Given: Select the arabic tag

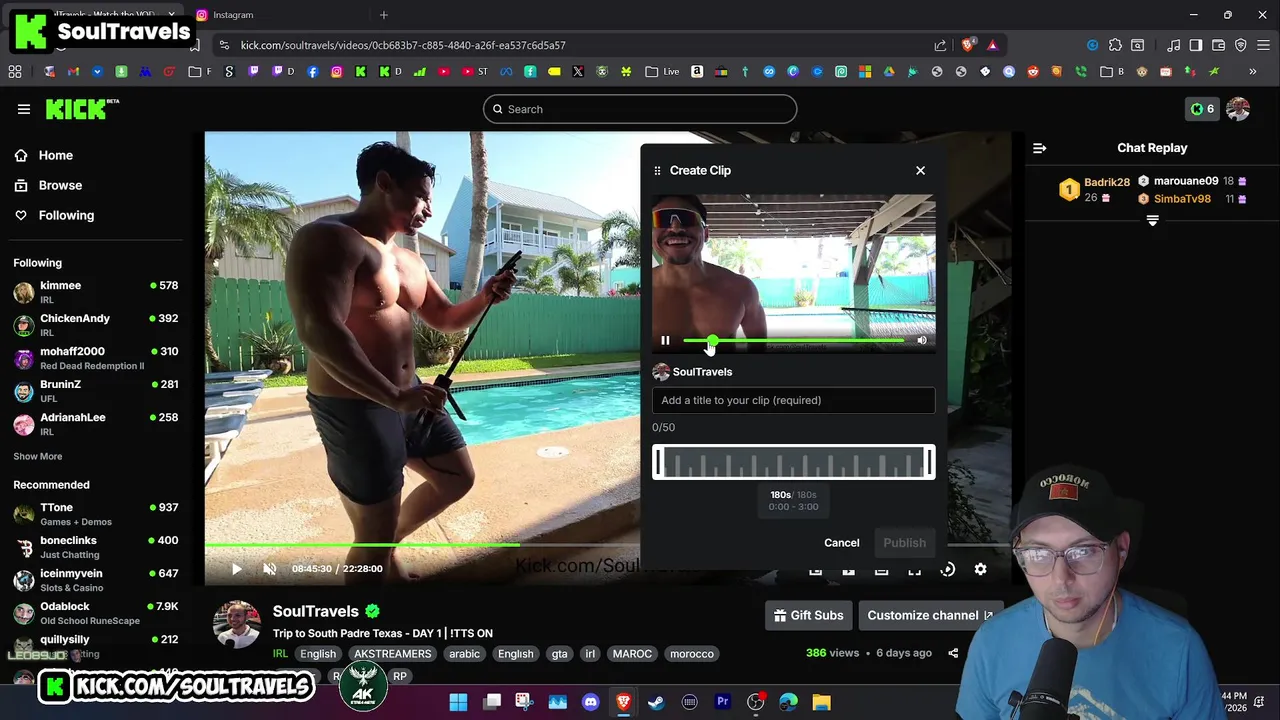Looking at the screenshot, I should [x=464, y=654].
